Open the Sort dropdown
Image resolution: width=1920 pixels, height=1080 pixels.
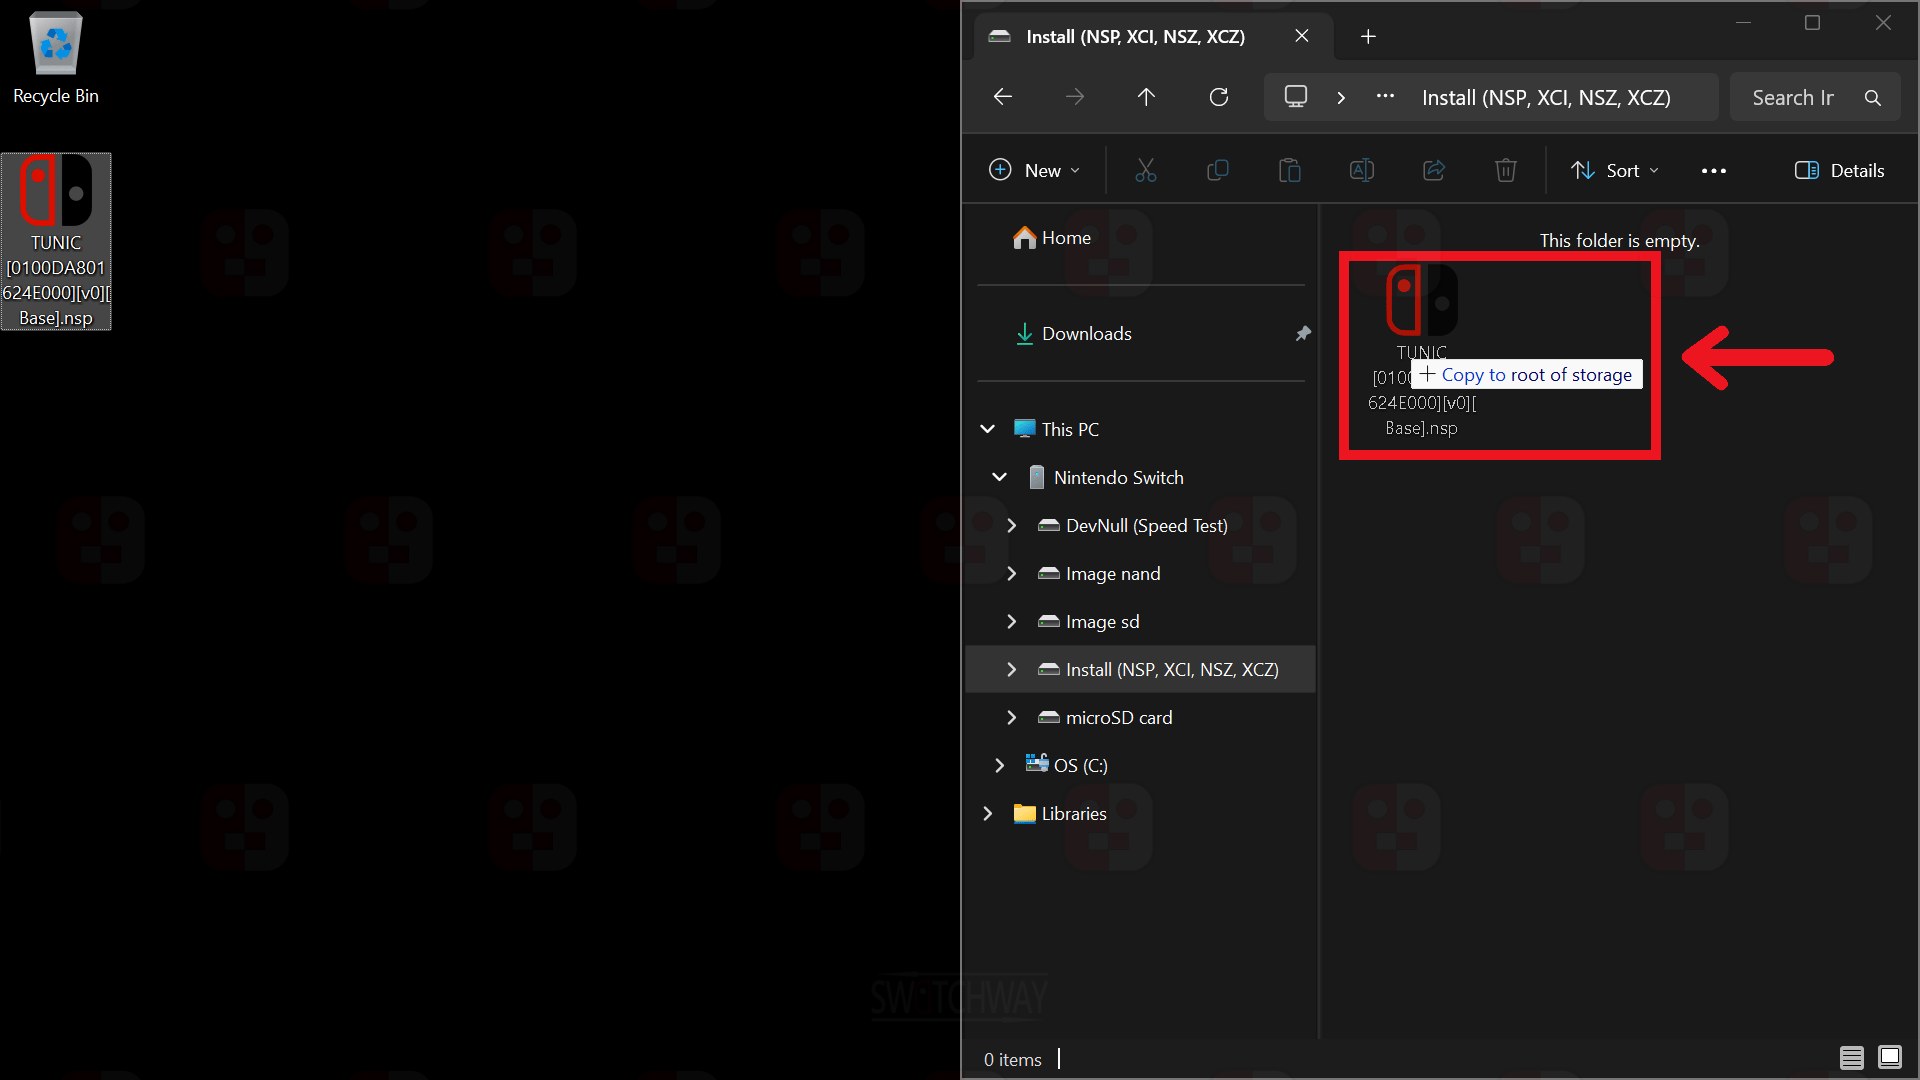pos(1614,171)
